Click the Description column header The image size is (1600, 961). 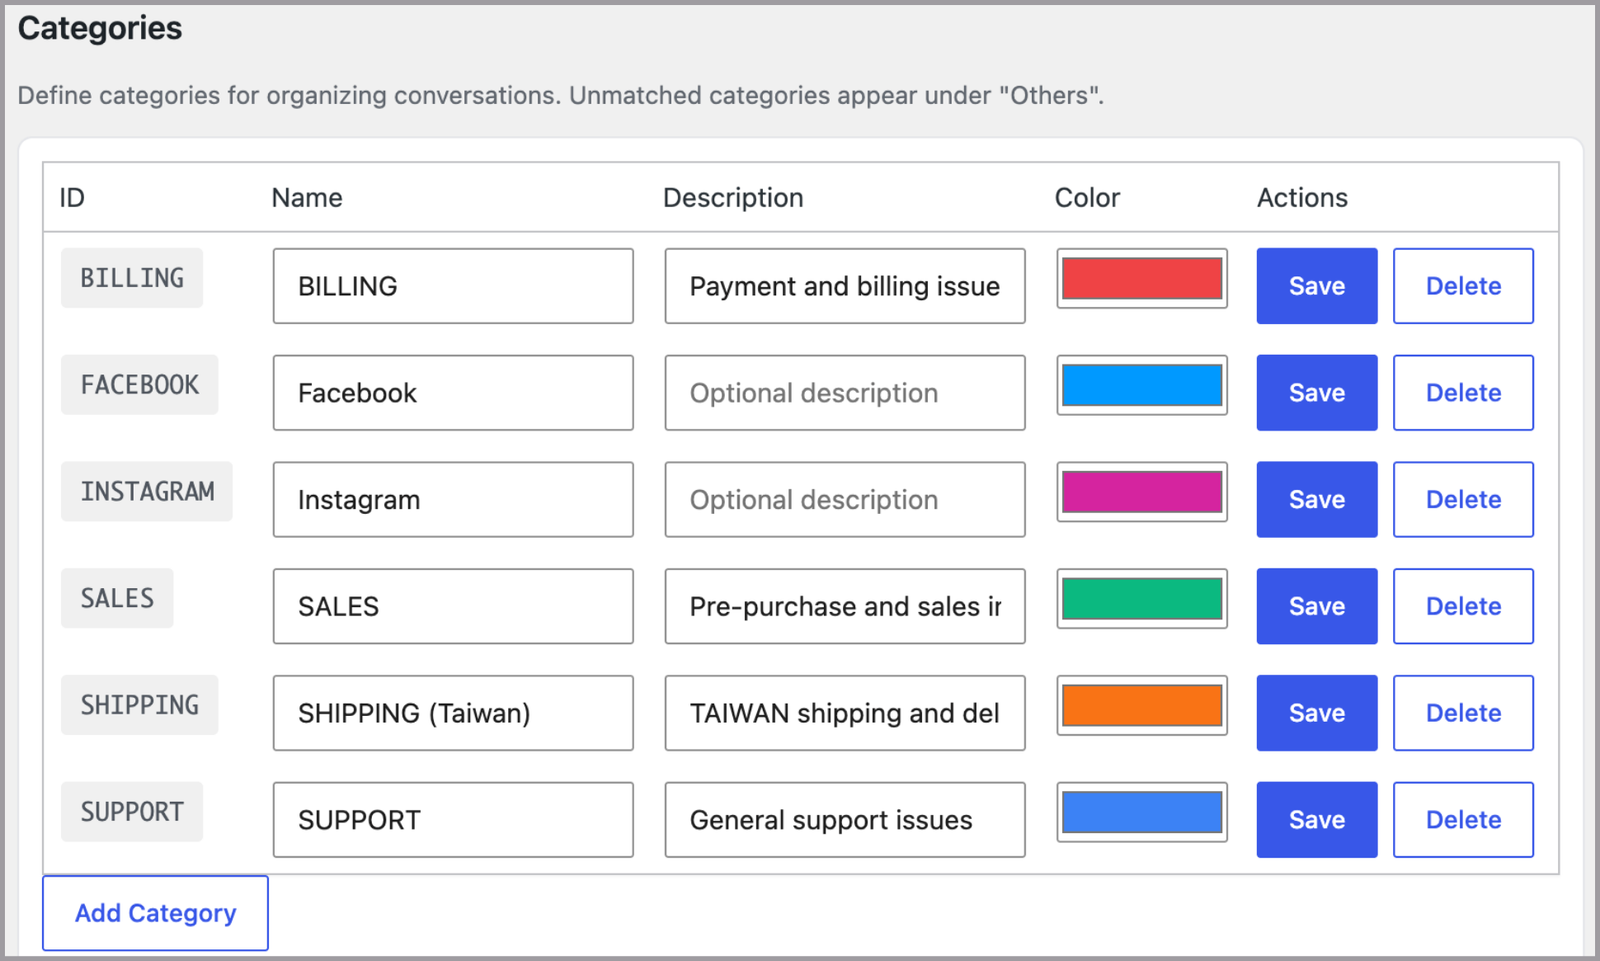pos(733,198)
